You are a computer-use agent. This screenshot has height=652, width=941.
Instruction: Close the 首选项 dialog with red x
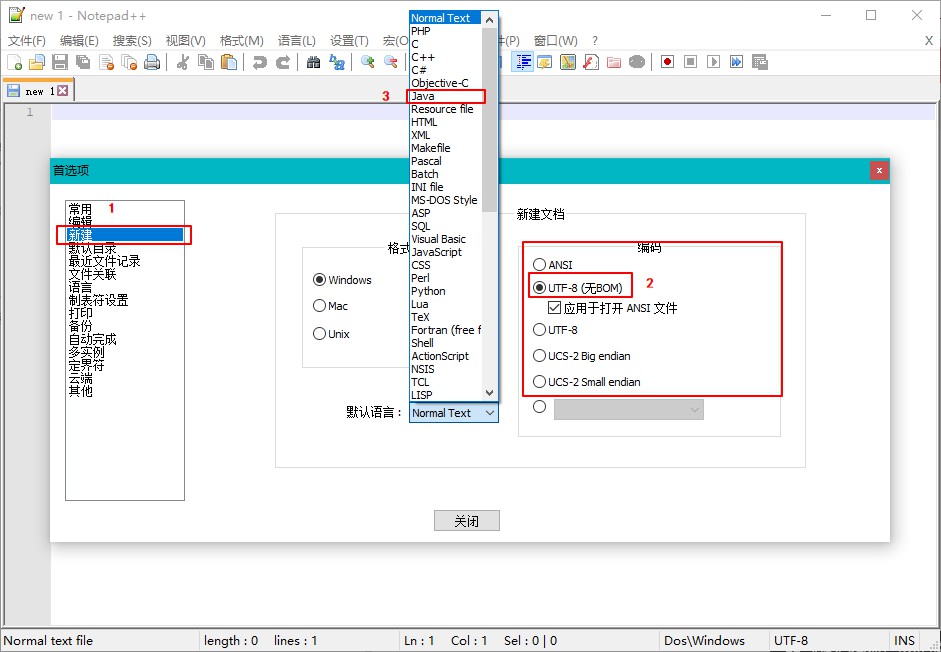pyautogui.click(x=879, y=171)
